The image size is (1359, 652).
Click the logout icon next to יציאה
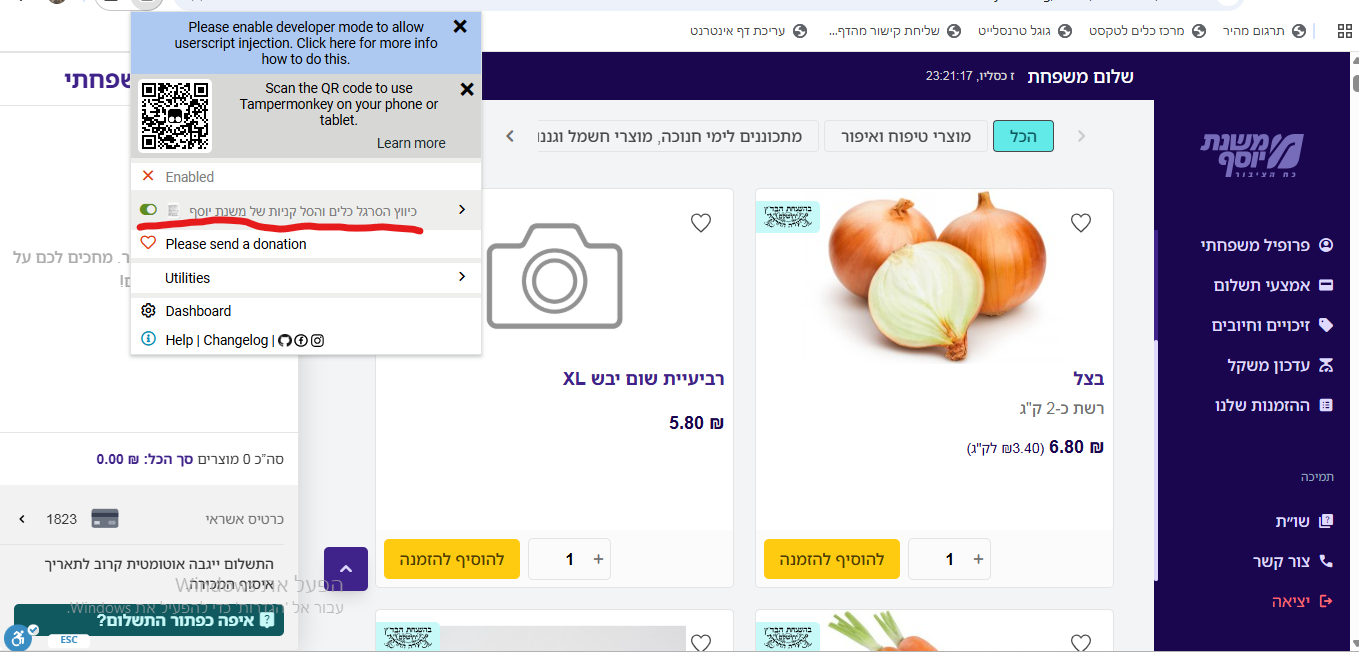(1326, 601)
